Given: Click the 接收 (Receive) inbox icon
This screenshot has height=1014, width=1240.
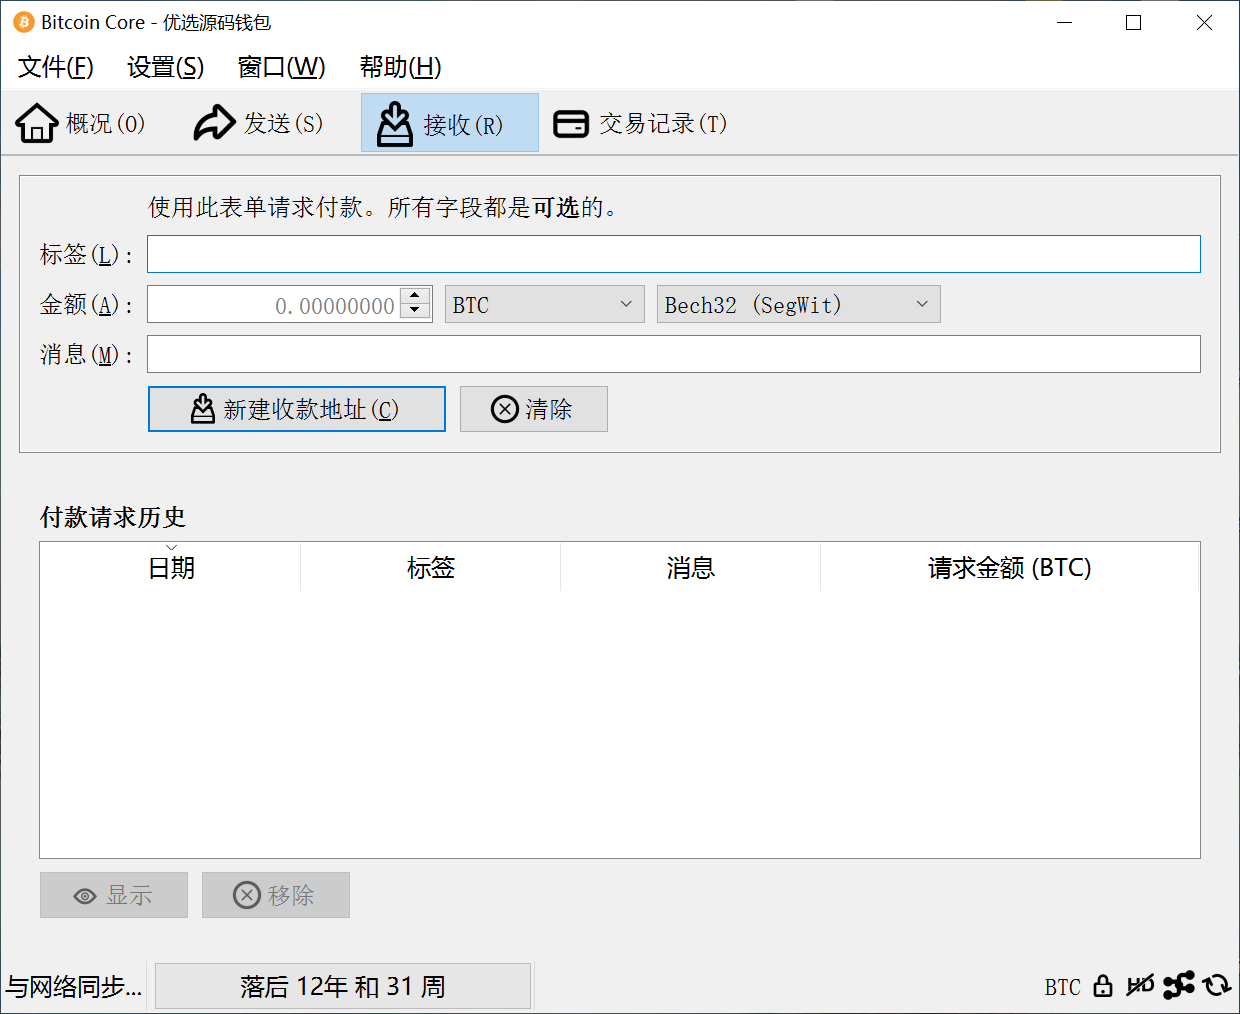Looking at the screenshot, I should click(x=394, y=122).
